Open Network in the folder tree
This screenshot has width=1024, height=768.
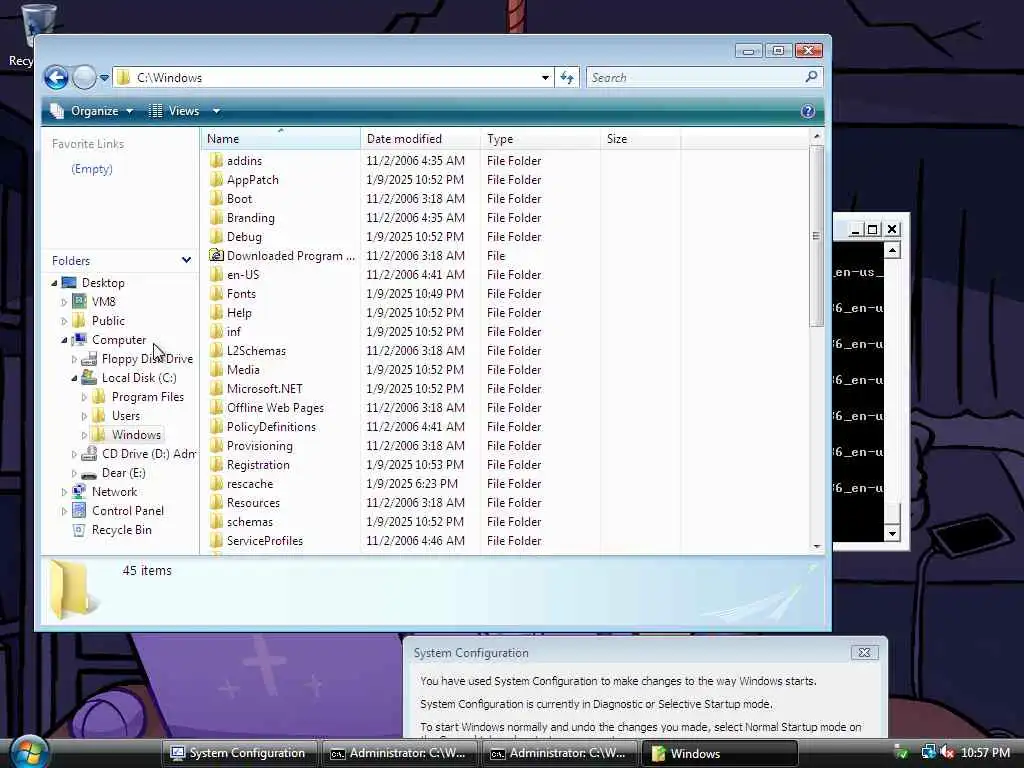pyautogui.click(x=114, y=492)
